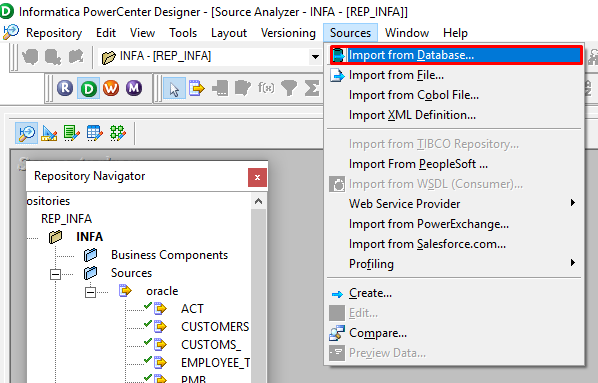
Task: Choose Import from Salesforce.com
Action: tap(454, 244)
